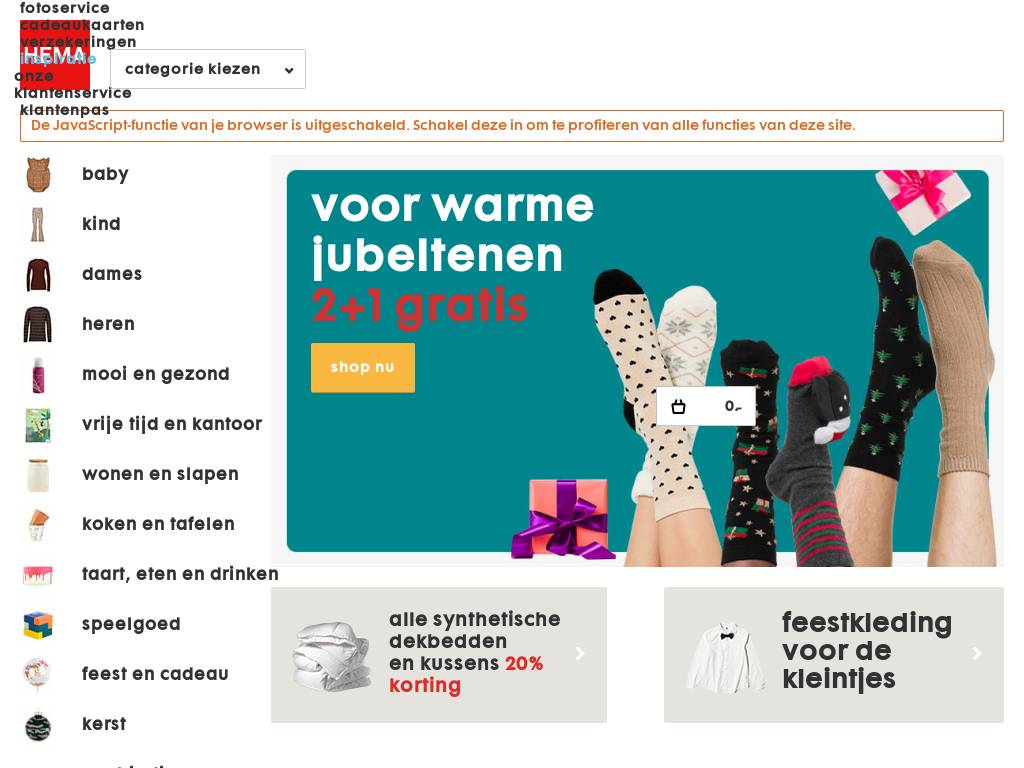Open the feest en cadeau category
Viewport: 1024px width, 768px height.
(155, 674)
